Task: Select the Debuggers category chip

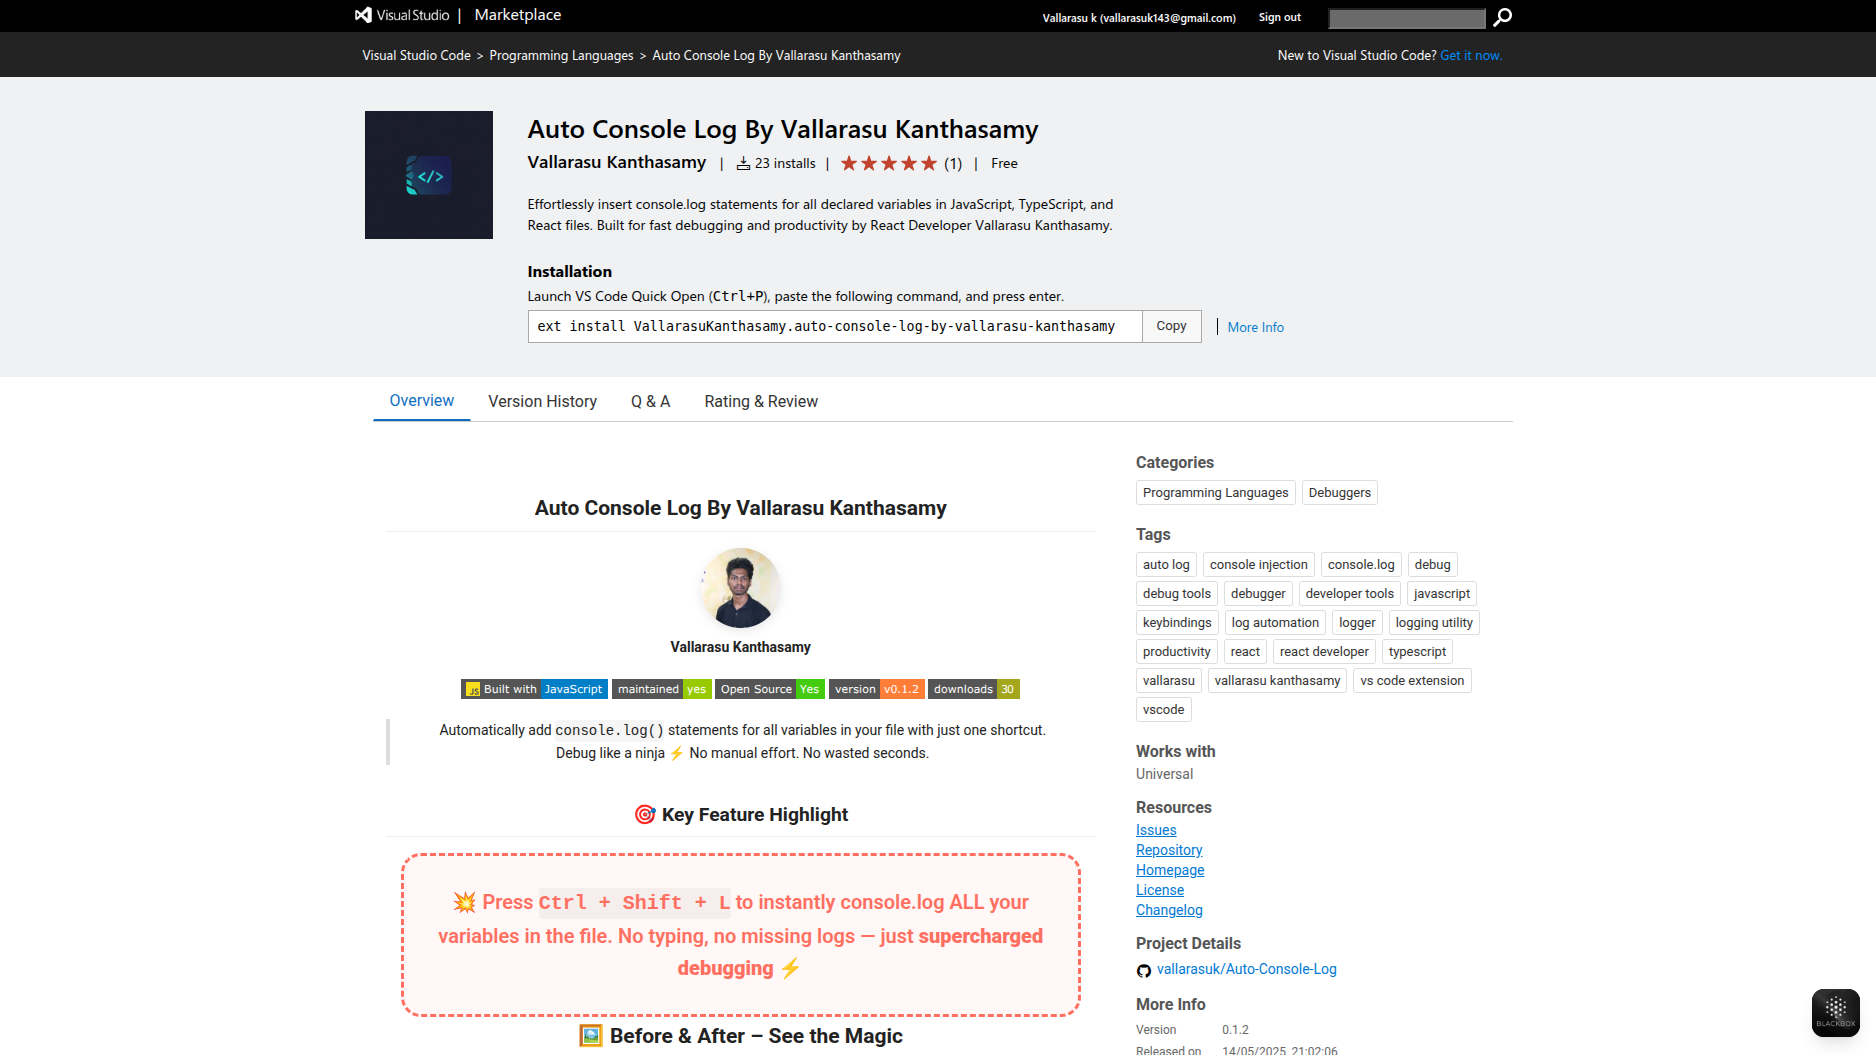Action: [x=1339, y=492]
